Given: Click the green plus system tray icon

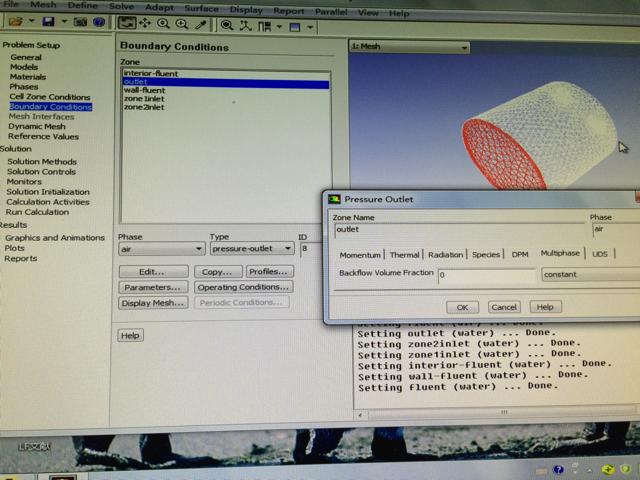Looking at the screenshot, I should (x=607, y=469).
